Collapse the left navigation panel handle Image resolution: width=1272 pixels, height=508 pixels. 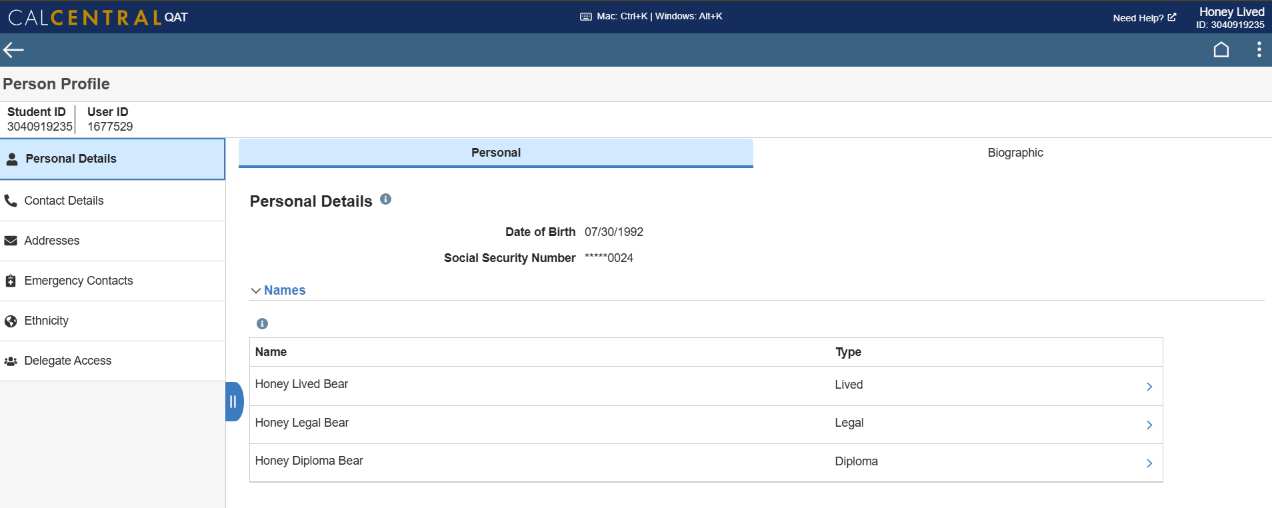233,402
